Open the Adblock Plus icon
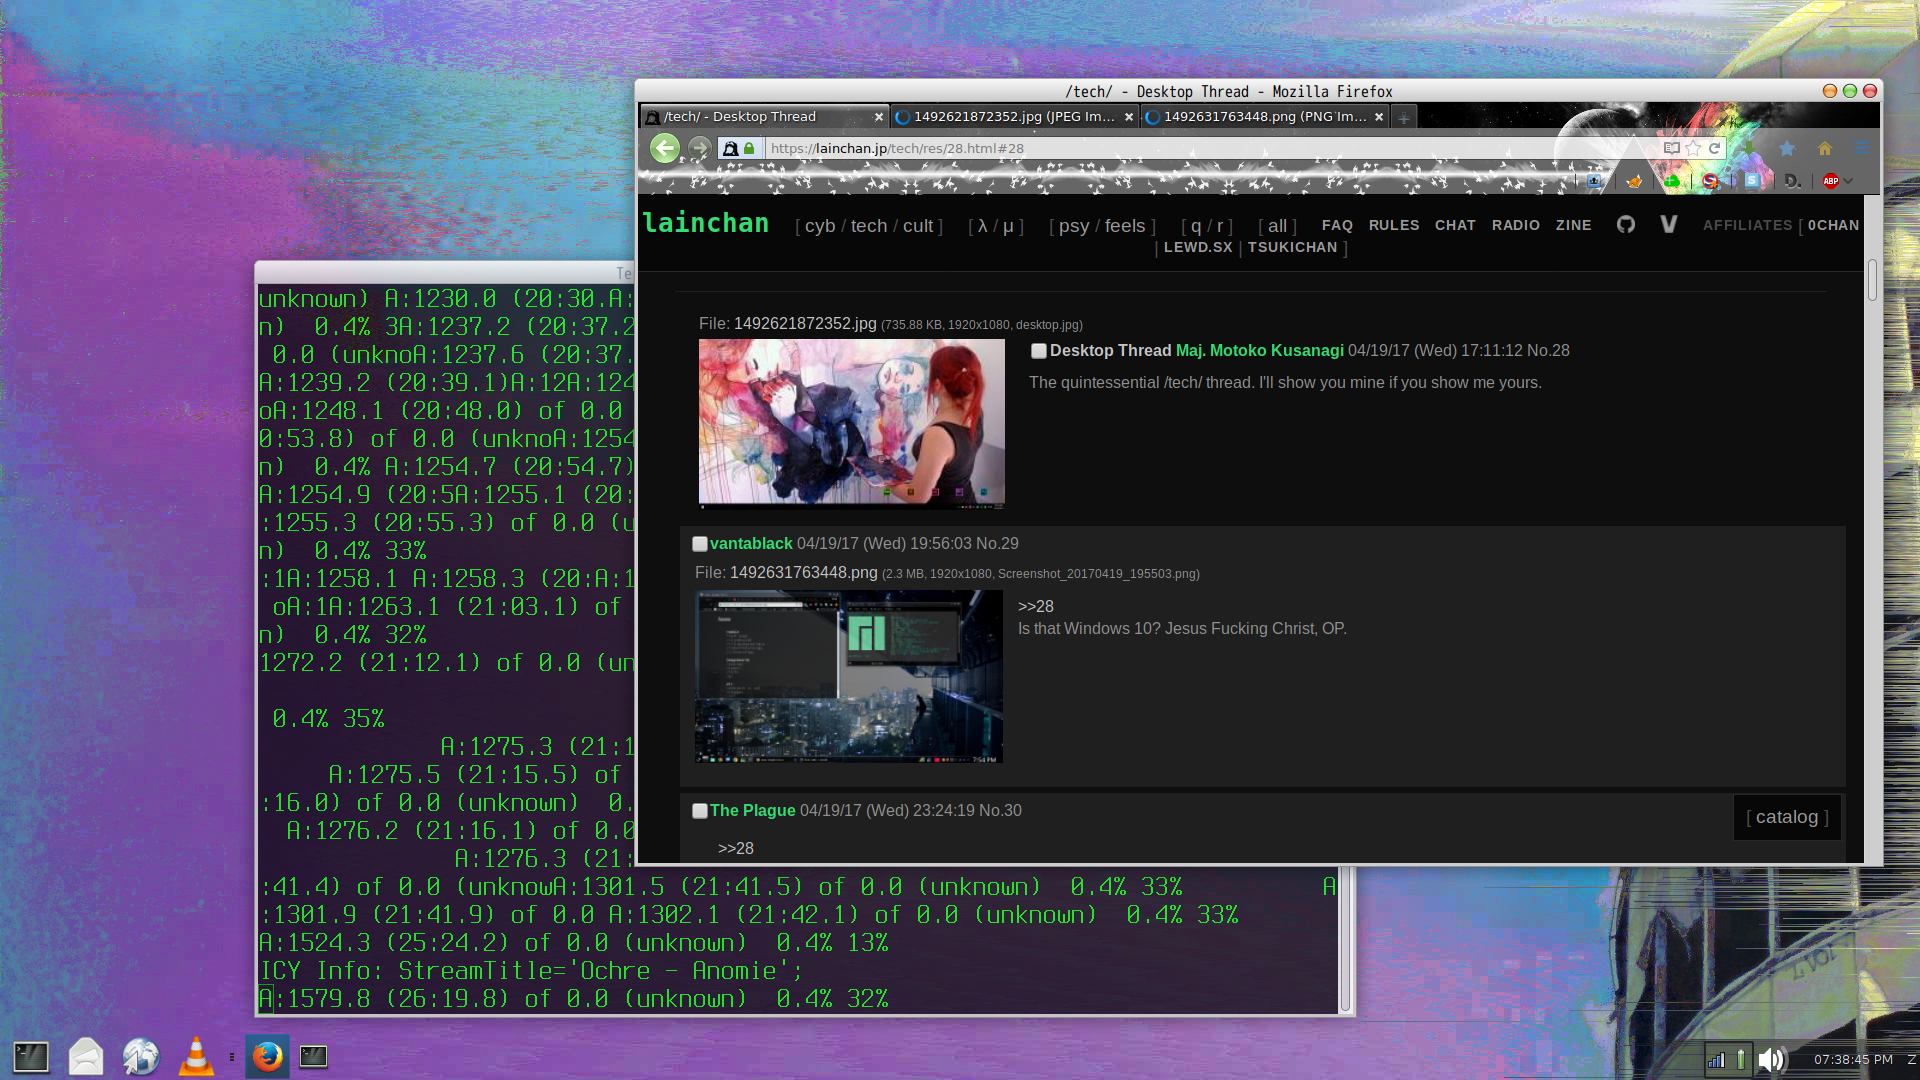This screenshot has width=1920, height=1080. point(1831,181)
